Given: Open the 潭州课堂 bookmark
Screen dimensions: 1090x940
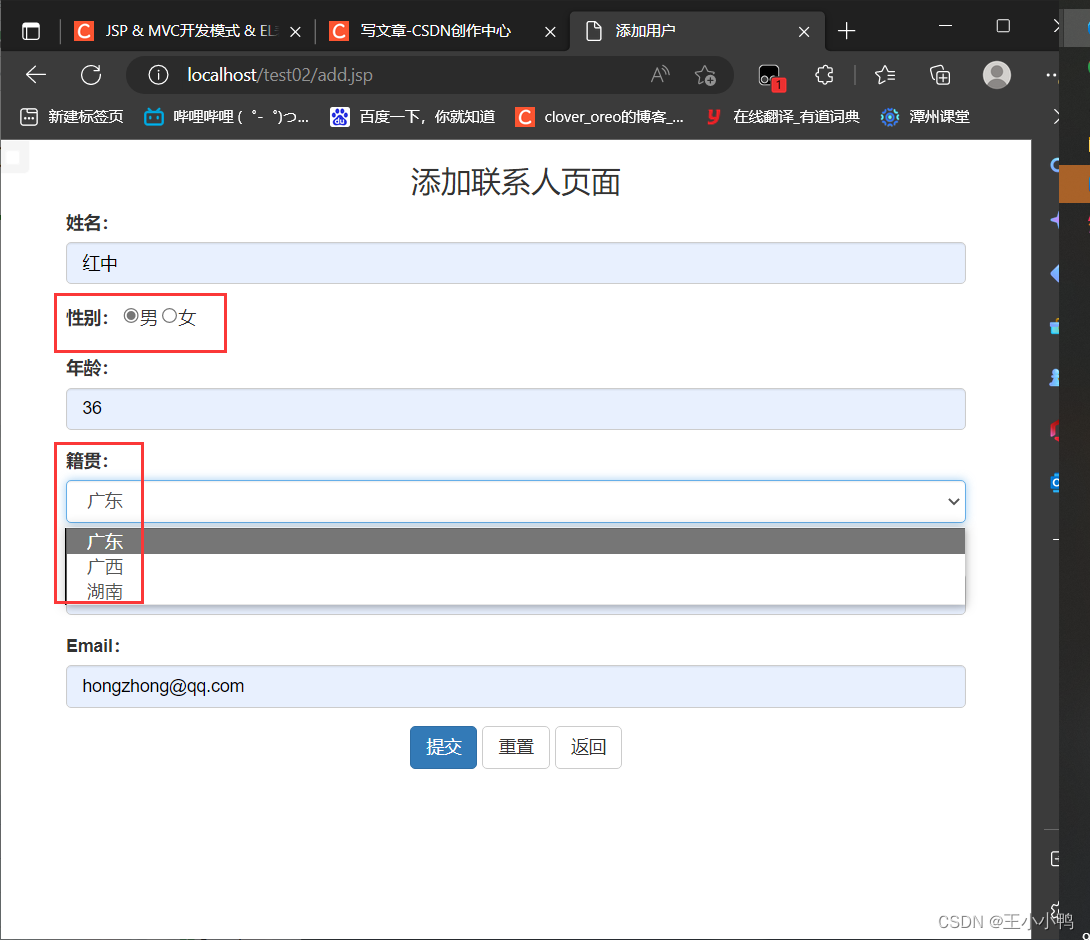Looking at the screenshot, I should tap(925, 117).
